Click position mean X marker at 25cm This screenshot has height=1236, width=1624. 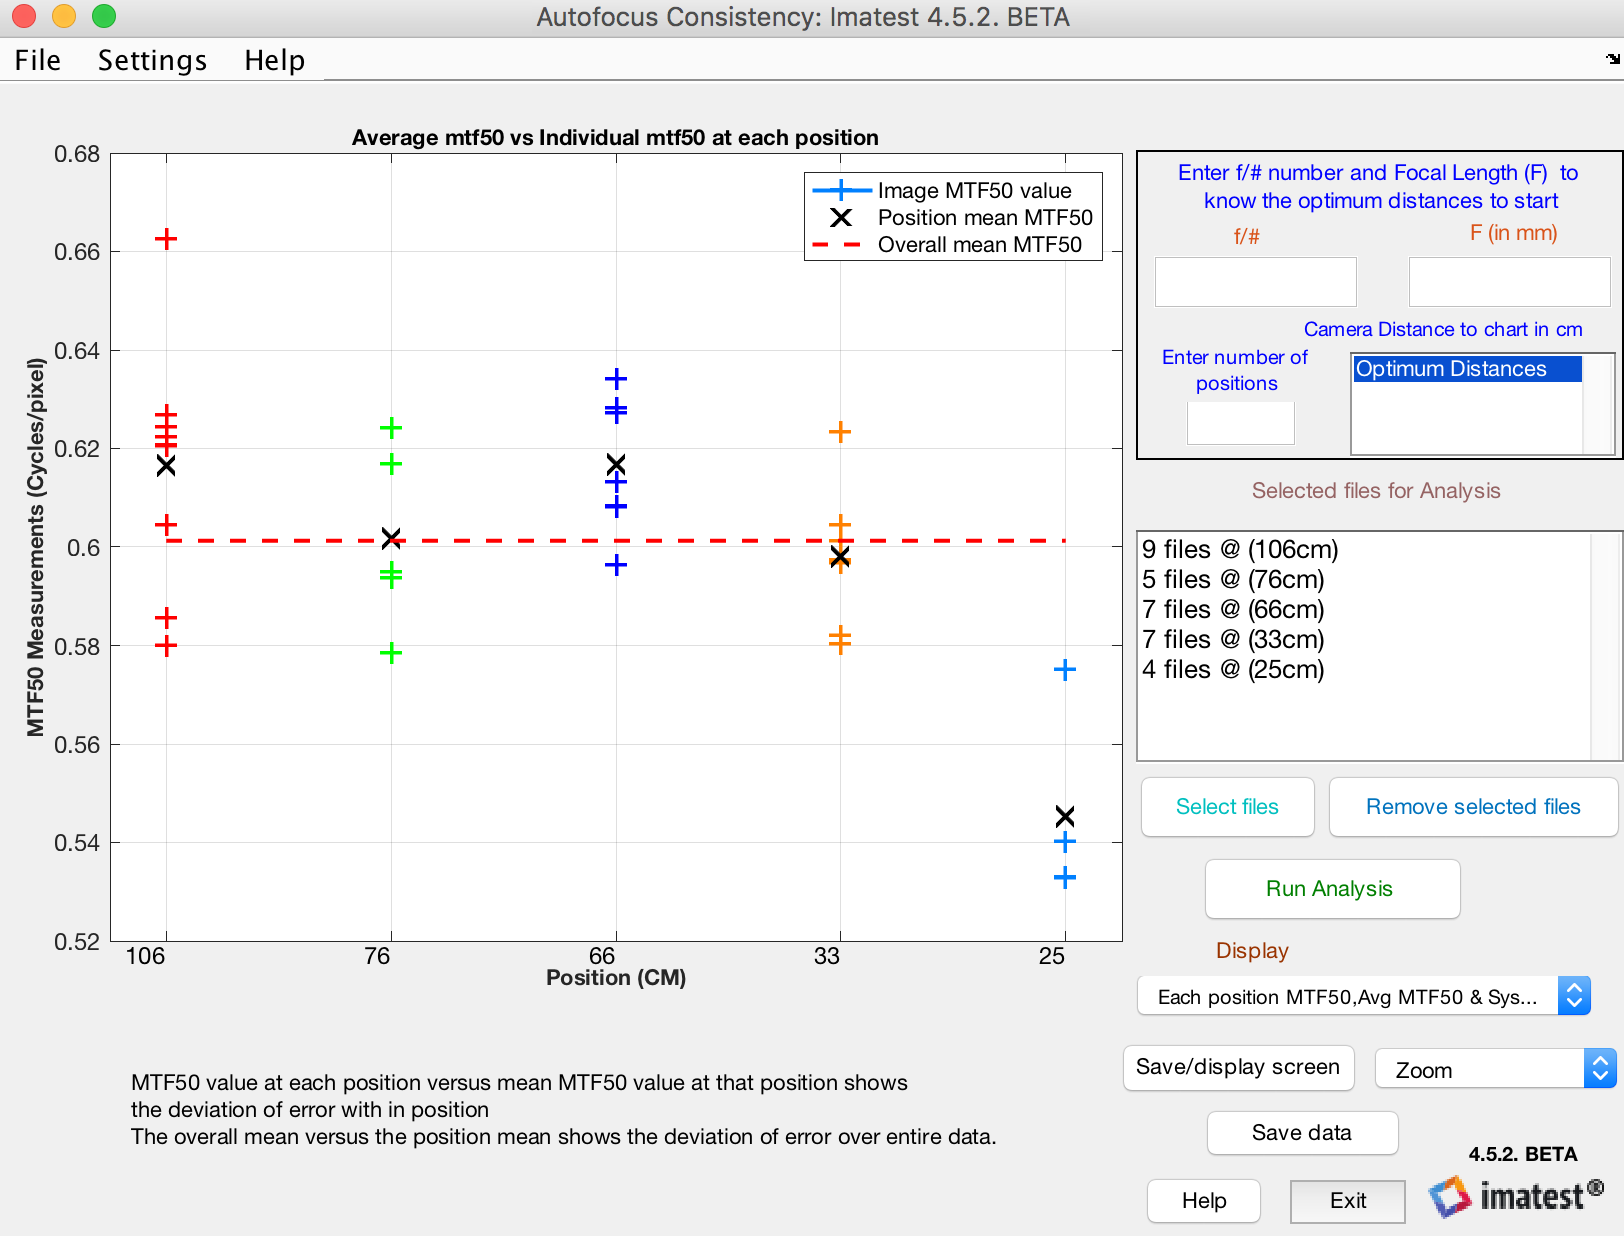point(1065,816)
